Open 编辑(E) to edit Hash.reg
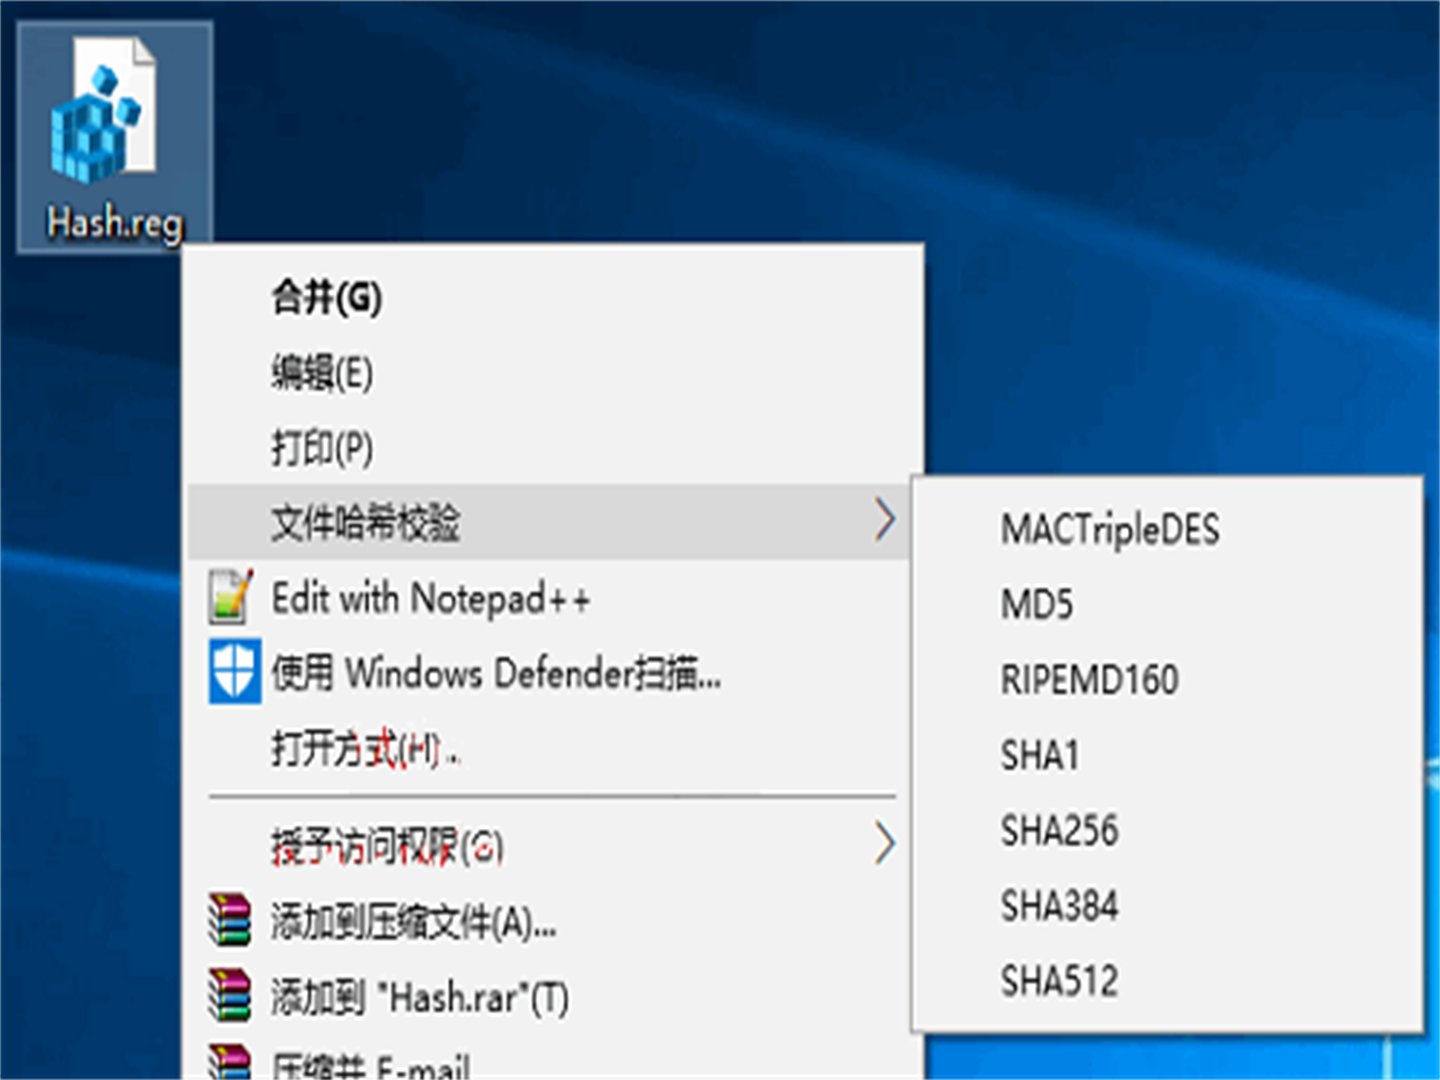Image resolution: width=1440 pixels, height=1080 pixels. pyautogui.click(x=323, y=371)
